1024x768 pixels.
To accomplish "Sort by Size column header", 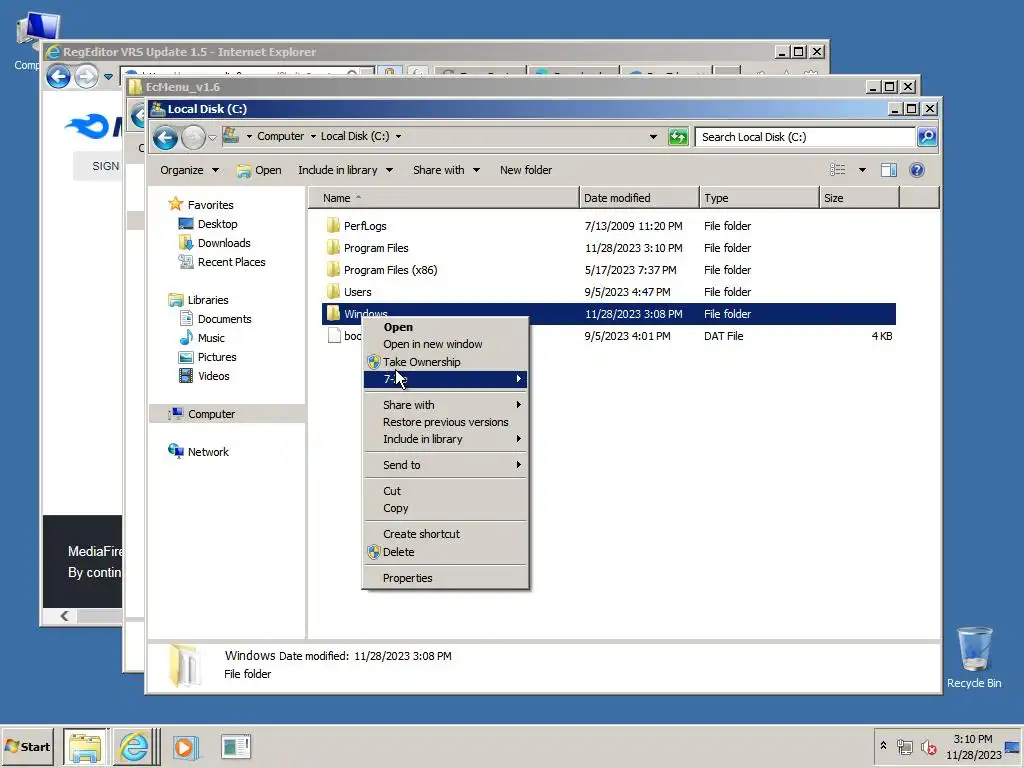I will coord(859,198).
